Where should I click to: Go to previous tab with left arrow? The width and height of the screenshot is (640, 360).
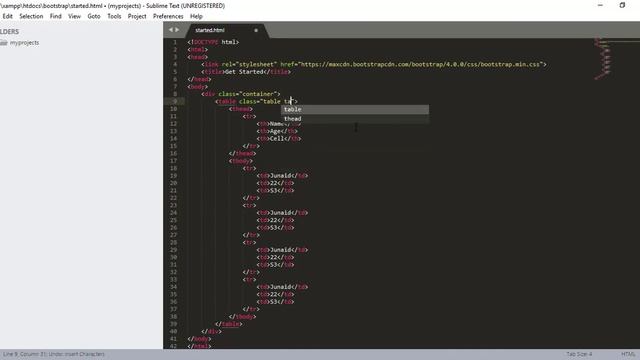(171, 30)
